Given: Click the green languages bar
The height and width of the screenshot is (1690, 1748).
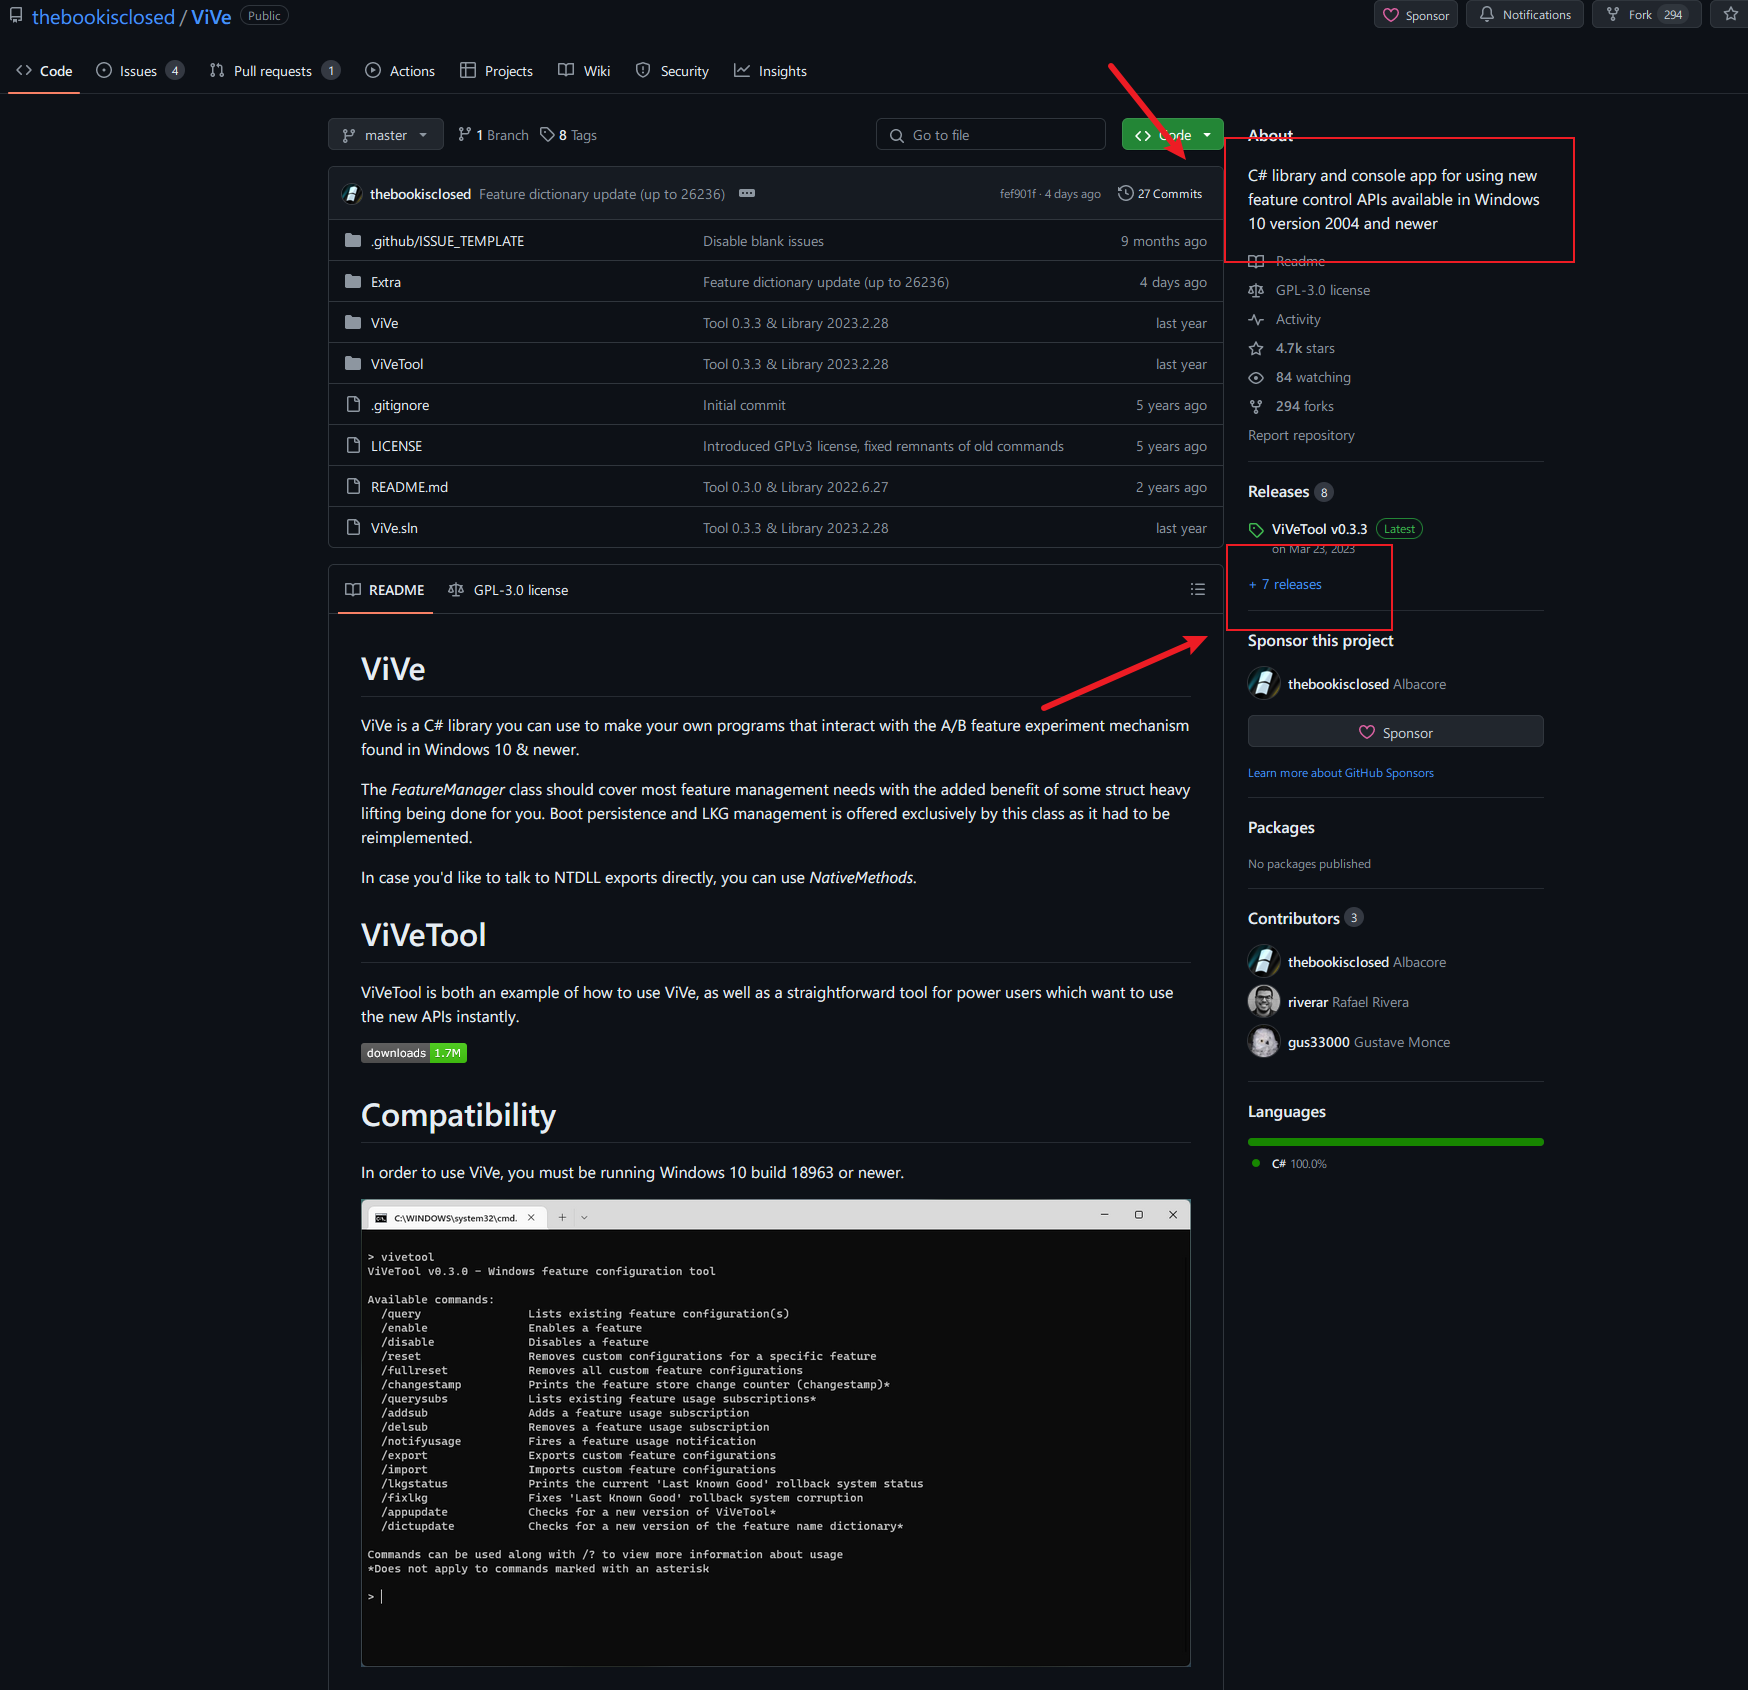Looking at the screenshot, I should 1395,1142.
